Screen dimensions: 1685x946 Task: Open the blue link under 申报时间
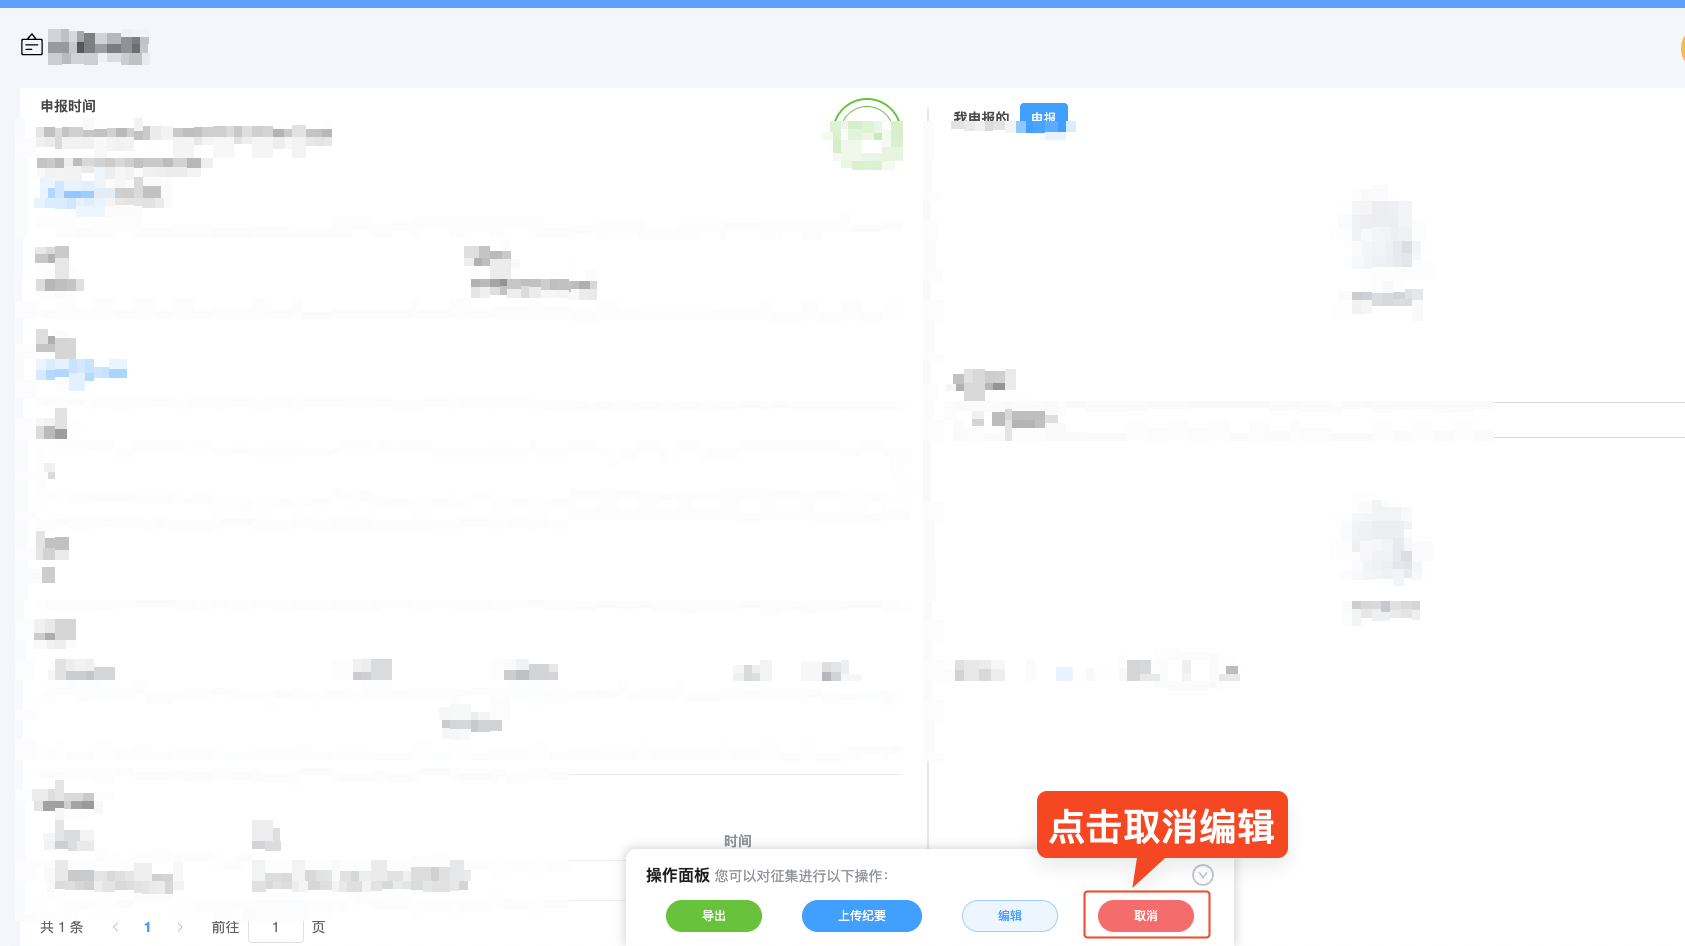(68, 194)
